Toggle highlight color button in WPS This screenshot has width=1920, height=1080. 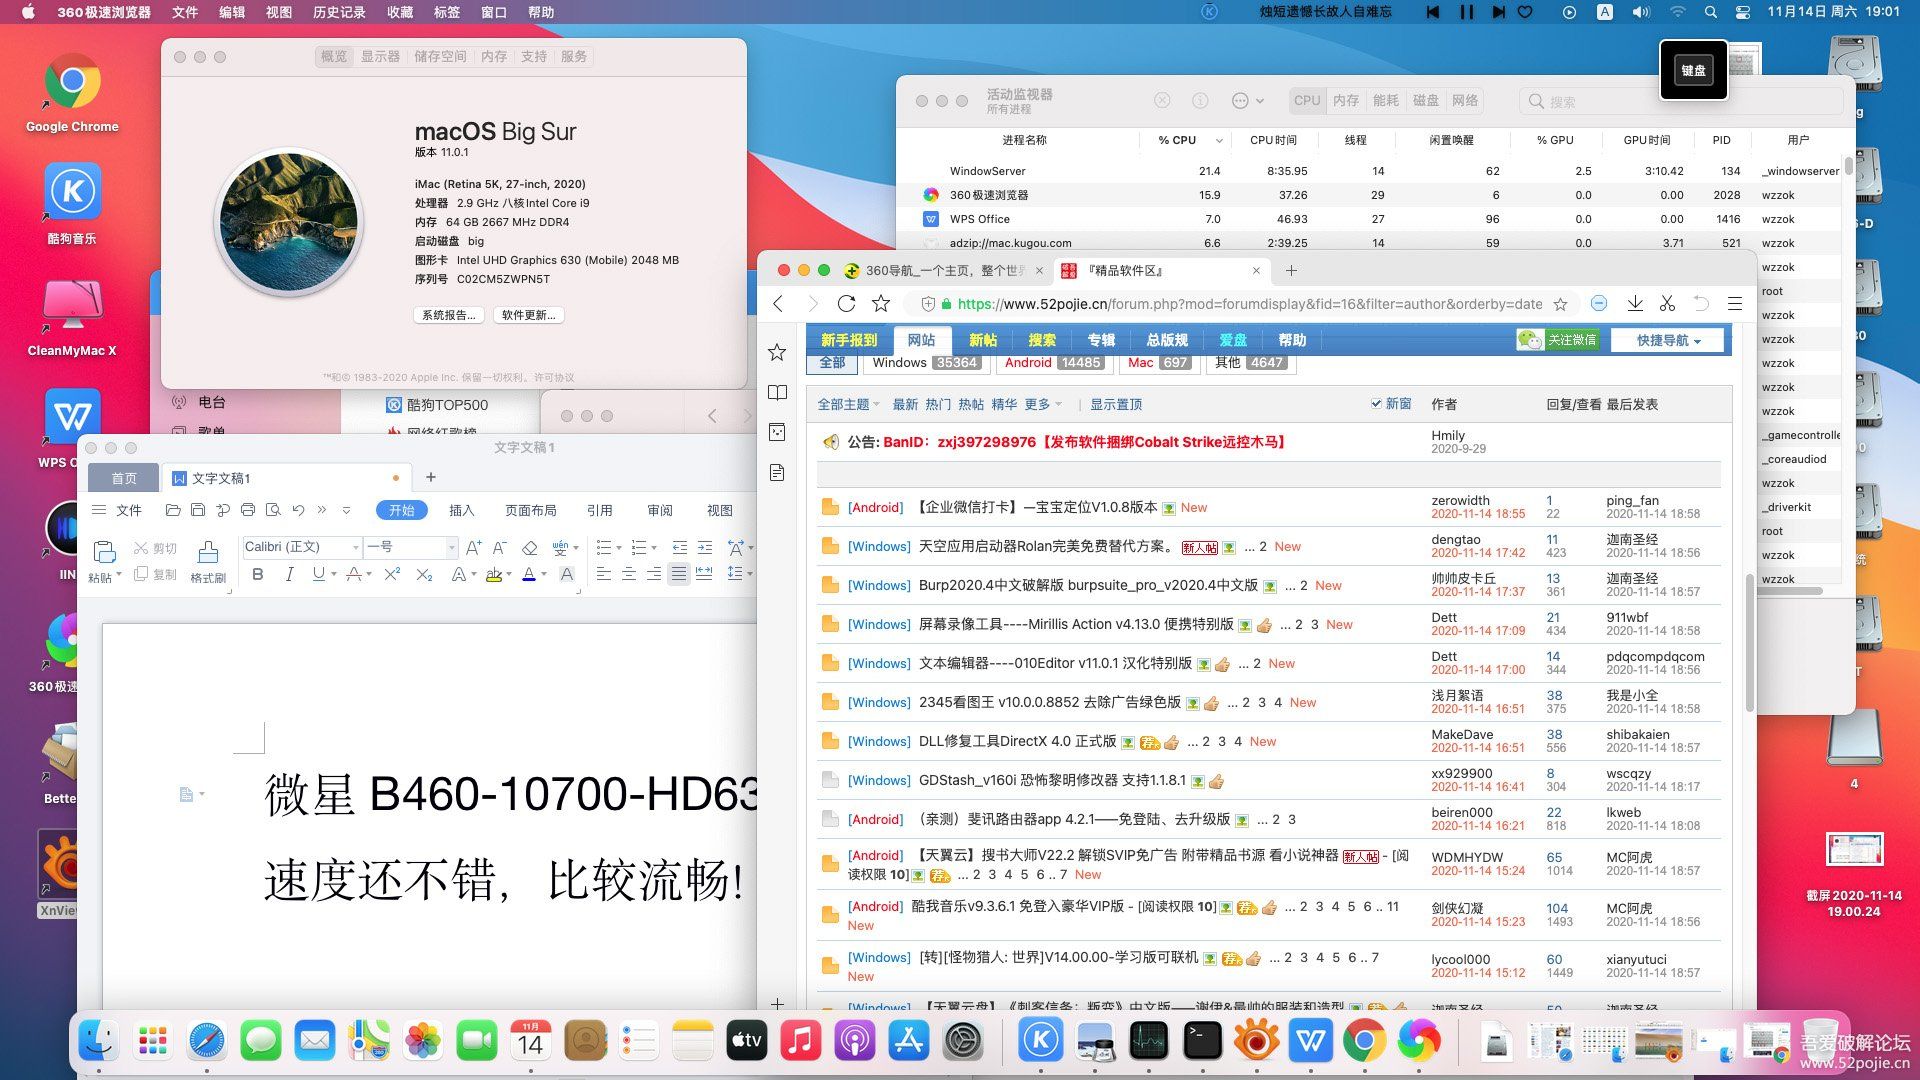coord(493,574)
